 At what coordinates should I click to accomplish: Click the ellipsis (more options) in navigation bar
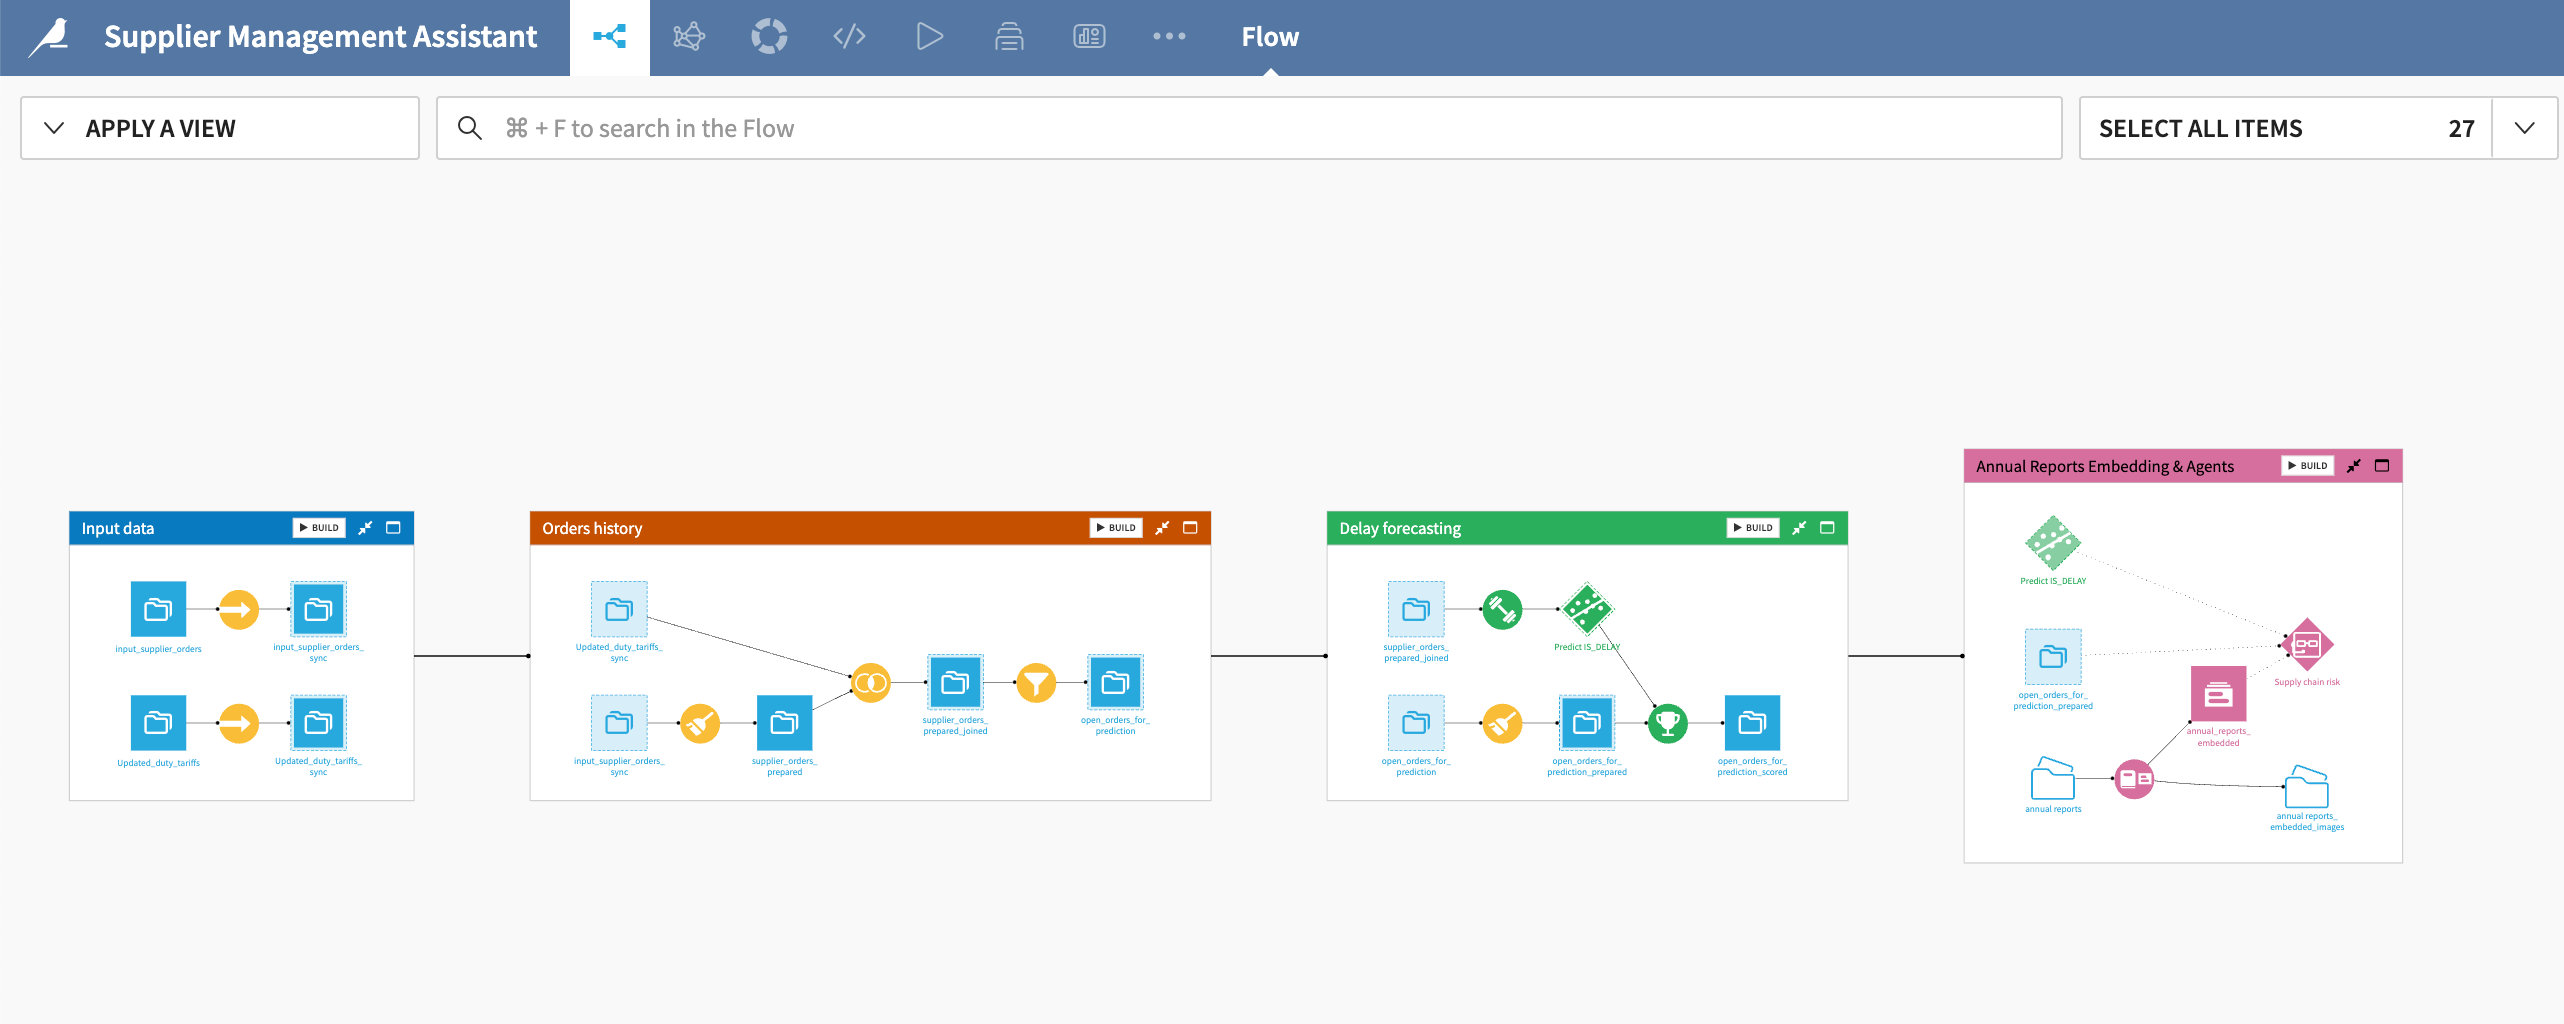tap(1169, 36)
